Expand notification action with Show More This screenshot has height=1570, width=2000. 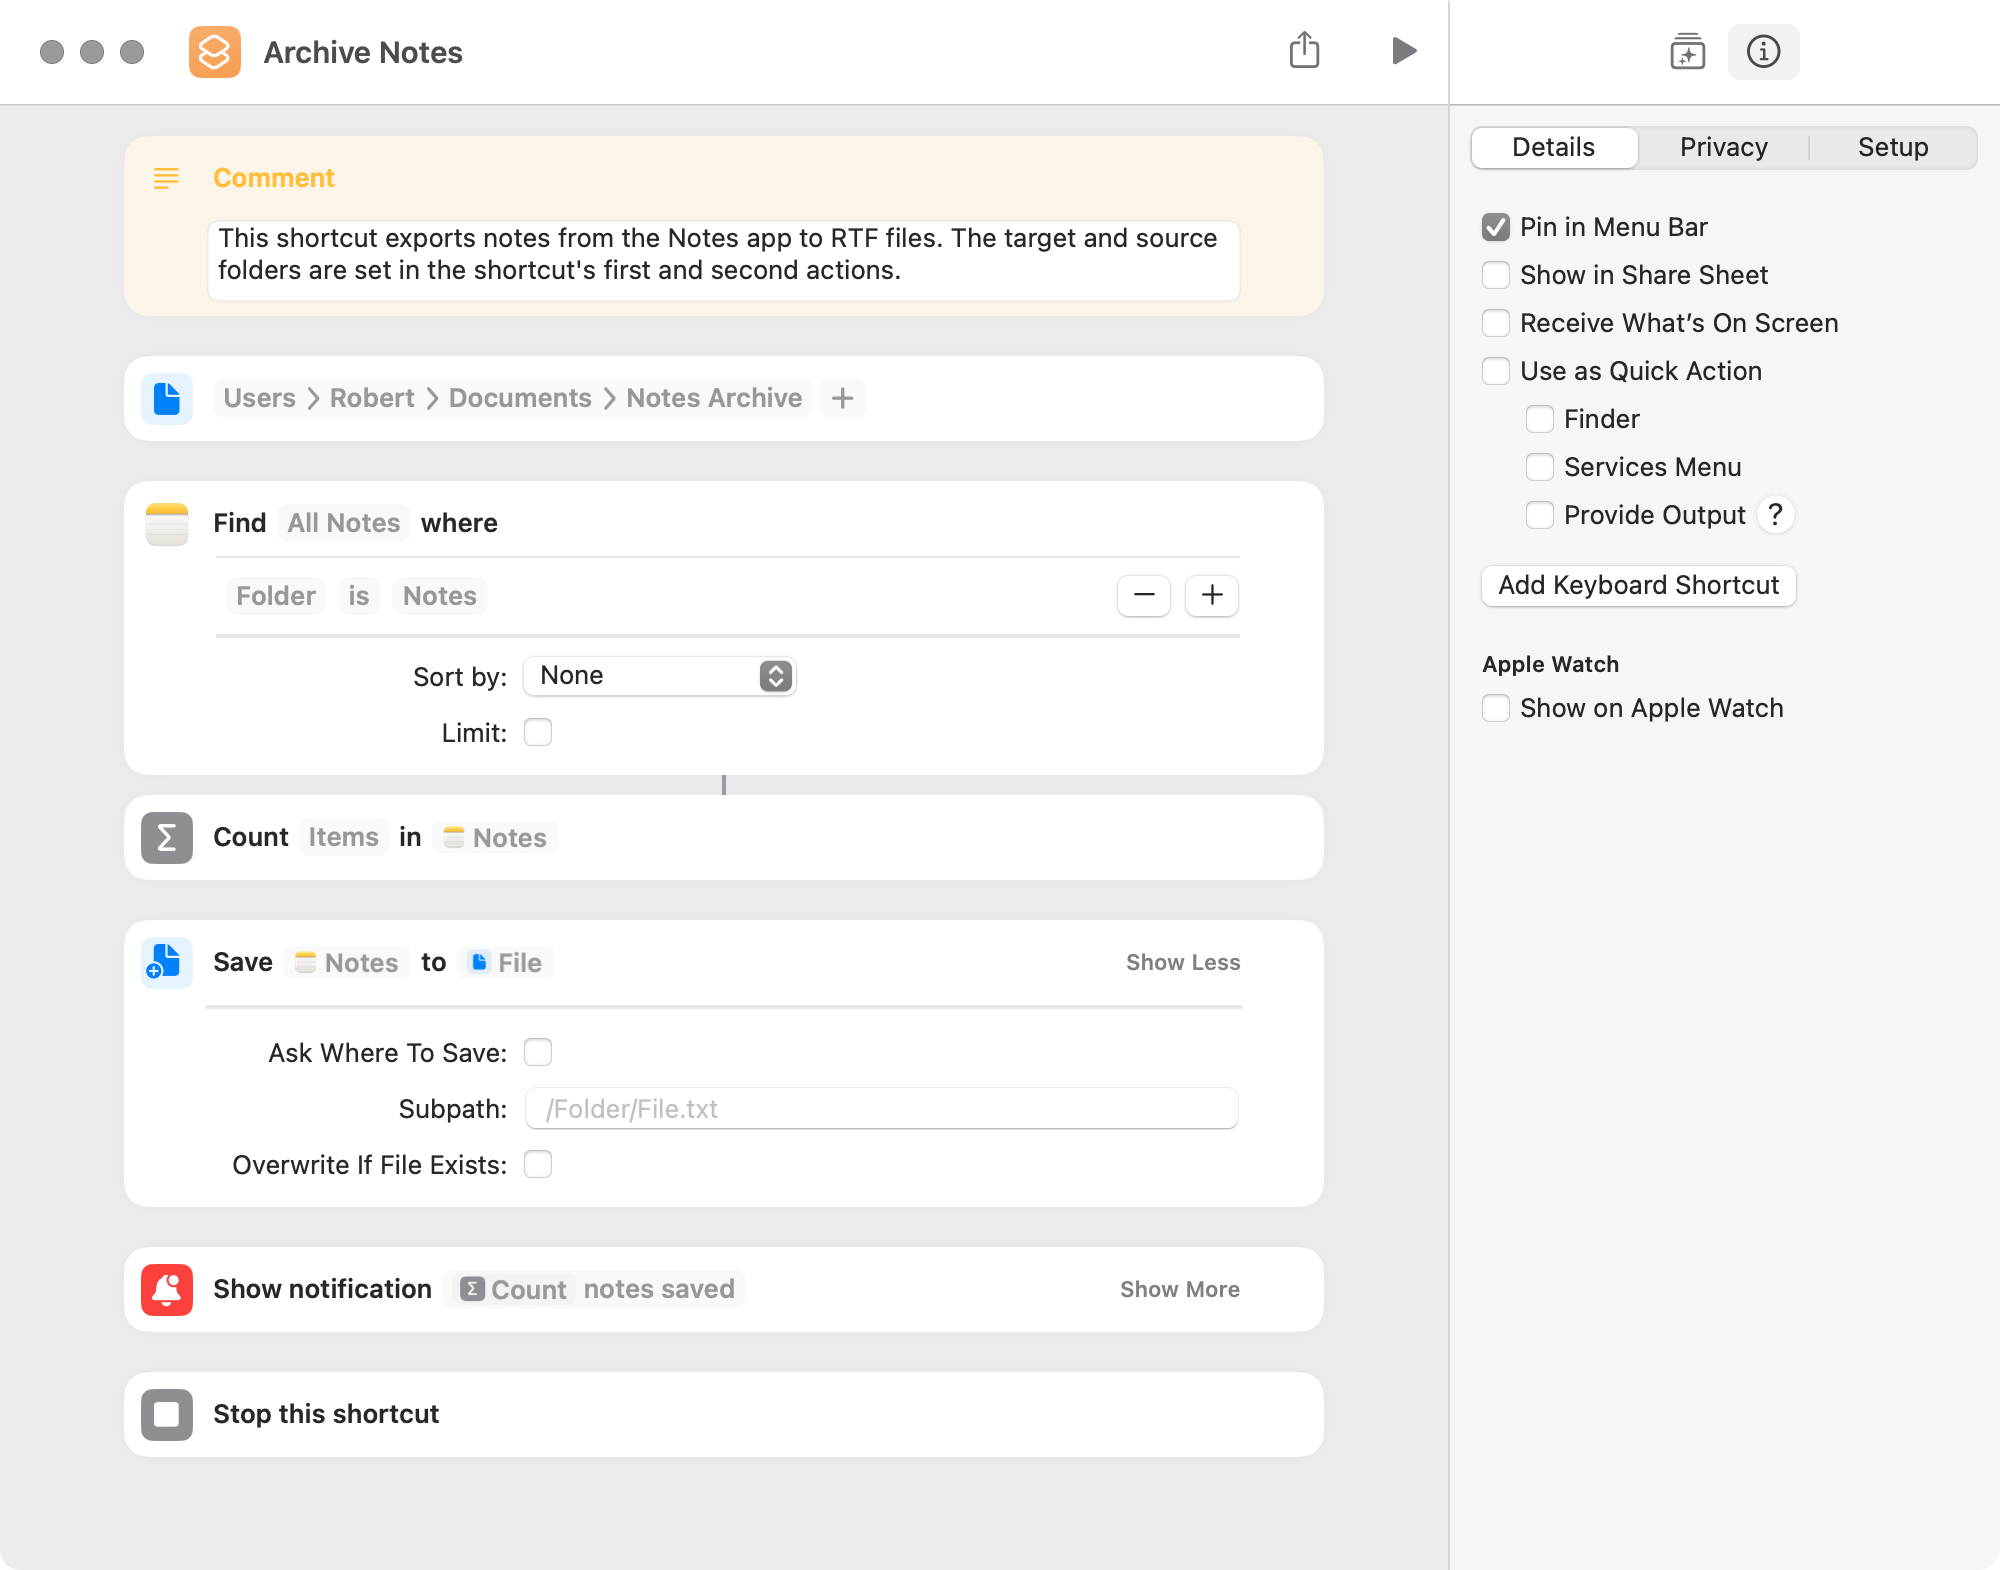click(1180, 1289)
